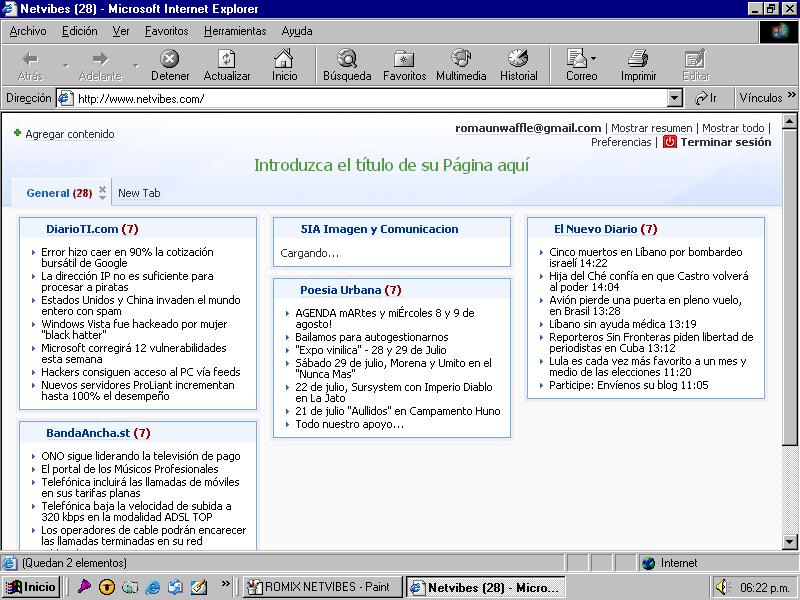Read 'Hackers consiguen acceso al PC vía feeds'

click(x=141, y=372)
